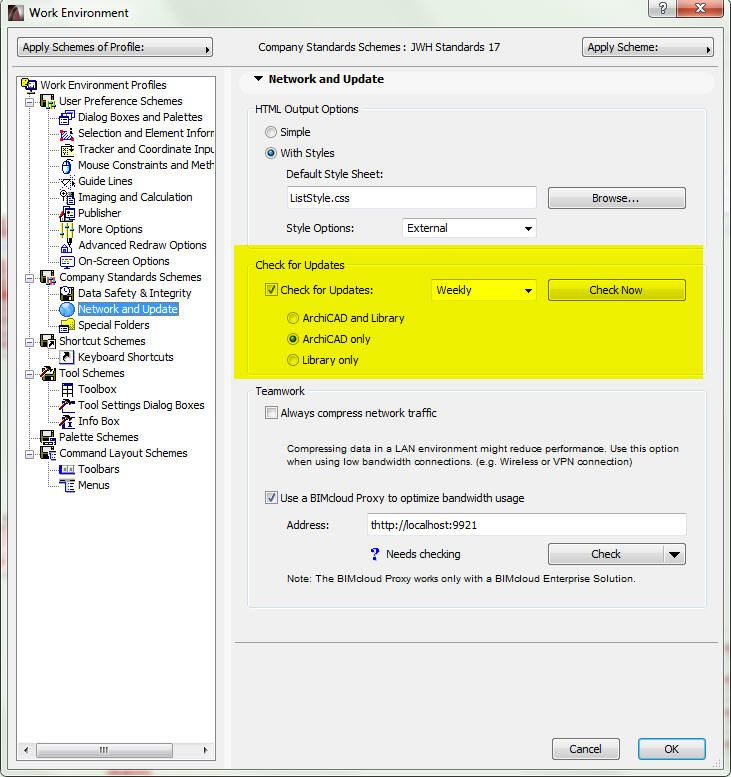Click the Special Folders icon
731x777 pixels.
coord(66,325)
